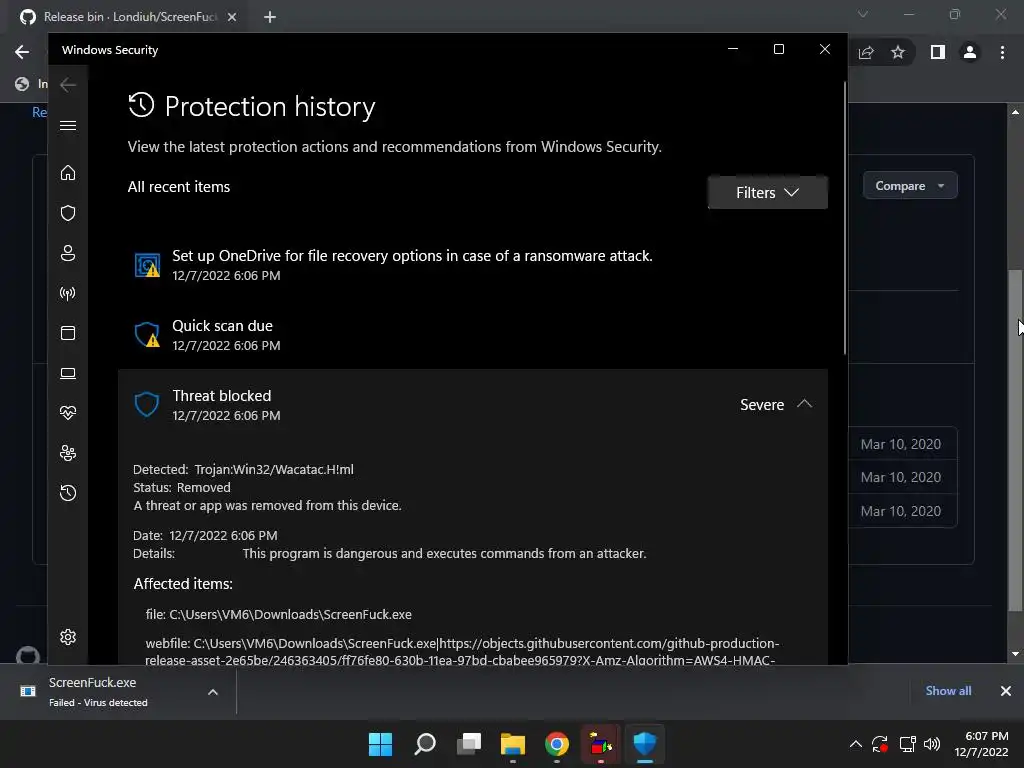The image size is (1024, 768).
Task: Collapse the Severe threat details chevron
Action: coord(805,404)
